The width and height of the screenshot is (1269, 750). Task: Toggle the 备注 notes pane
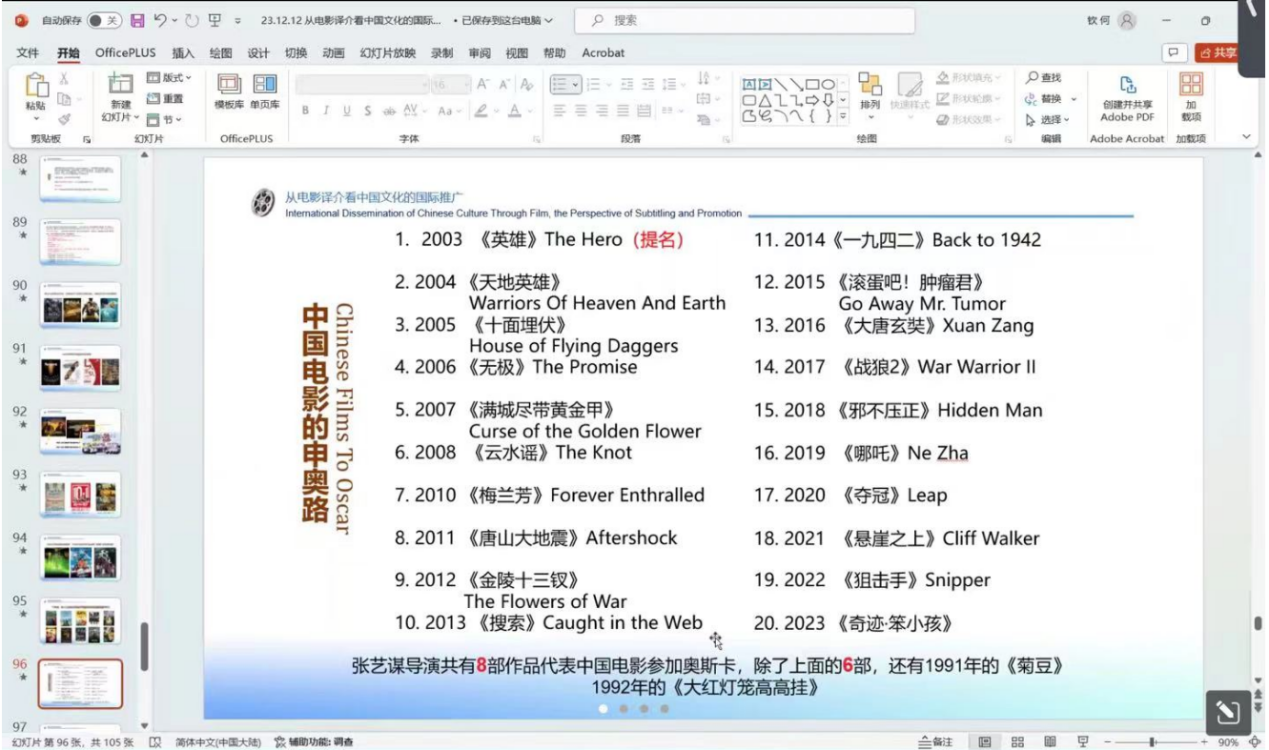coord(936,742)
